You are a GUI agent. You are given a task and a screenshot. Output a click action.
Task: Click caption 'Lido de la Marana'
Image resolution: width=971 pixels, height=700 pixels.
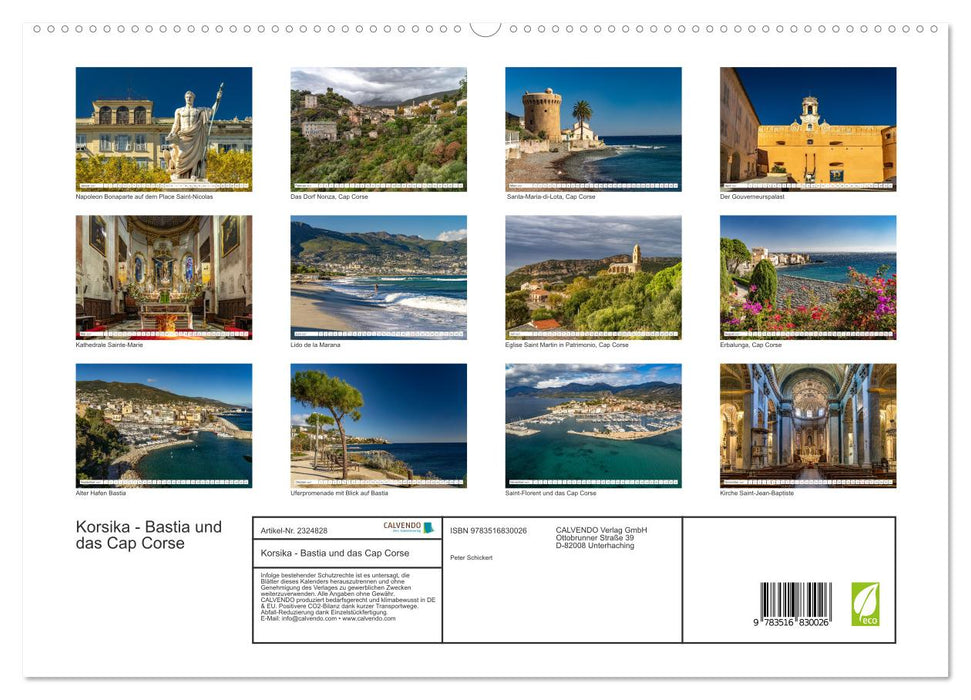pos(315,344)
